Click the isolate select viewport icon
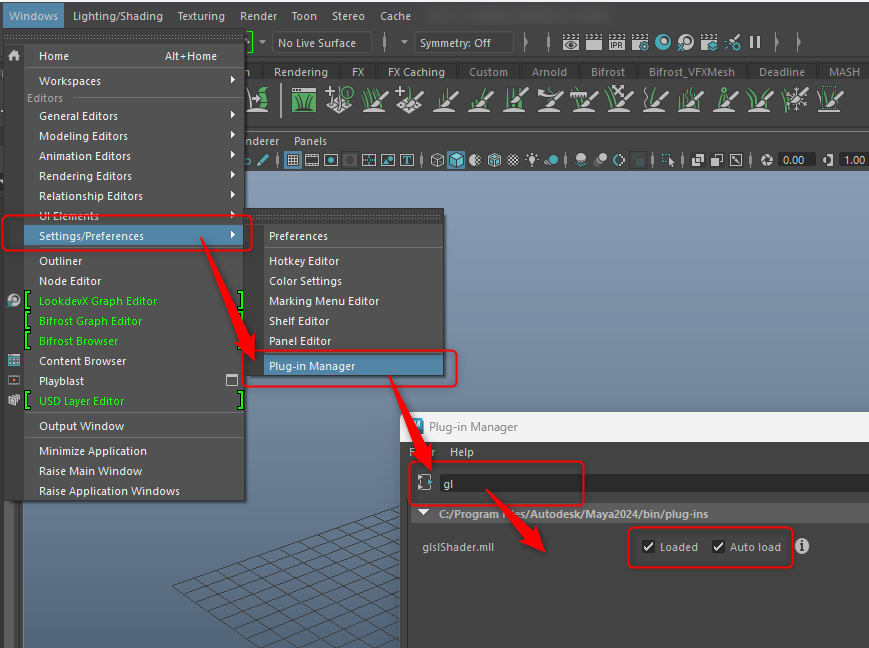869x648 pixels. (668, 160)
